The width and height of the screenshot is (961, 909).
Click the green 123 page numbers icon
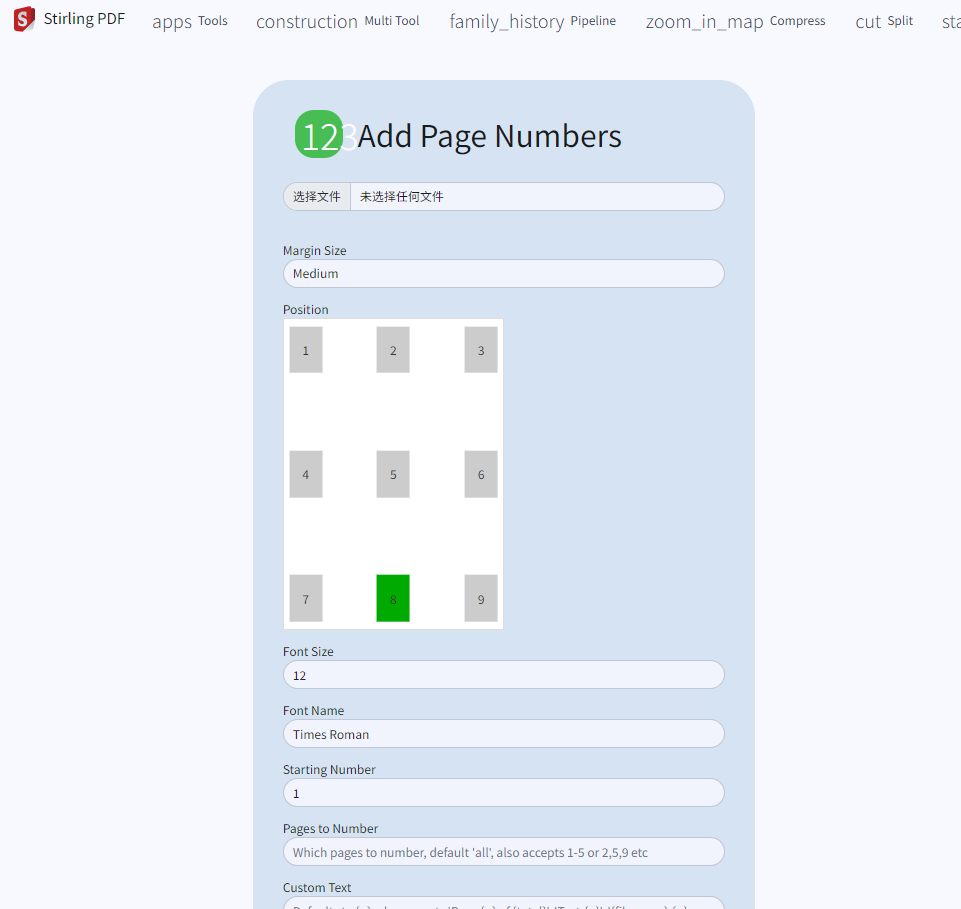point(319,135)
